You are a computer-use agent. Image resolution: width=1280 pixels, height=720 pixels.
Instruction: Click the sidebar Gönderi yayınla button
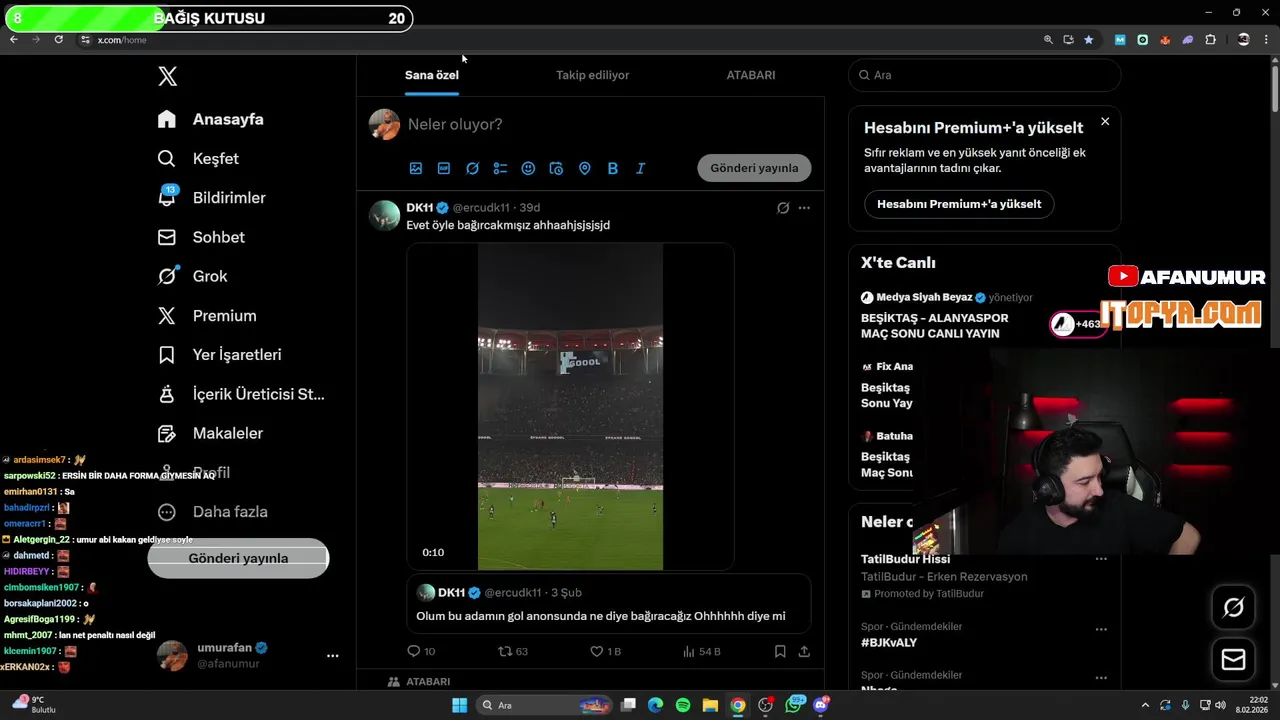(238, 558)
